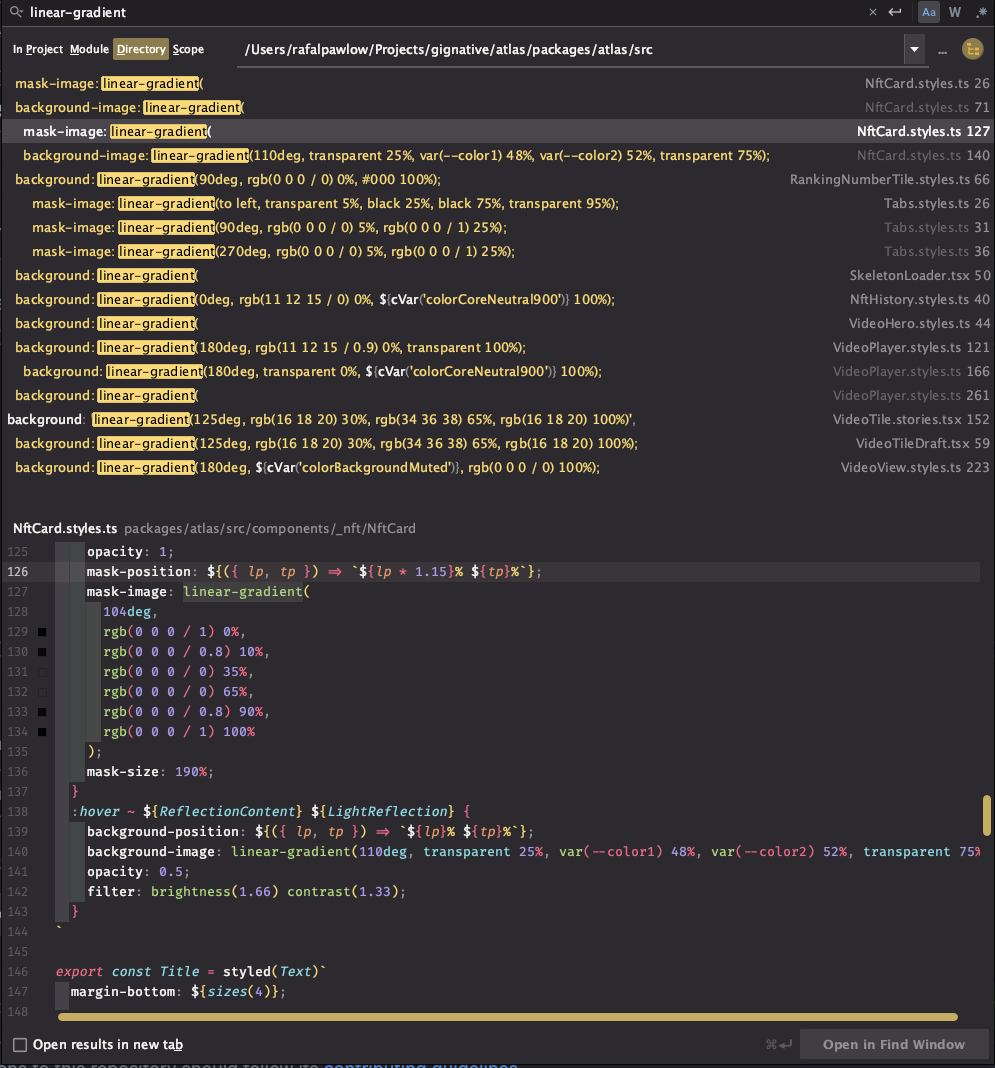The height and width of the screenshot is (1068, 995).
Task: Open the directory path dropdown arrow
Action: click(x=914, y=50)
